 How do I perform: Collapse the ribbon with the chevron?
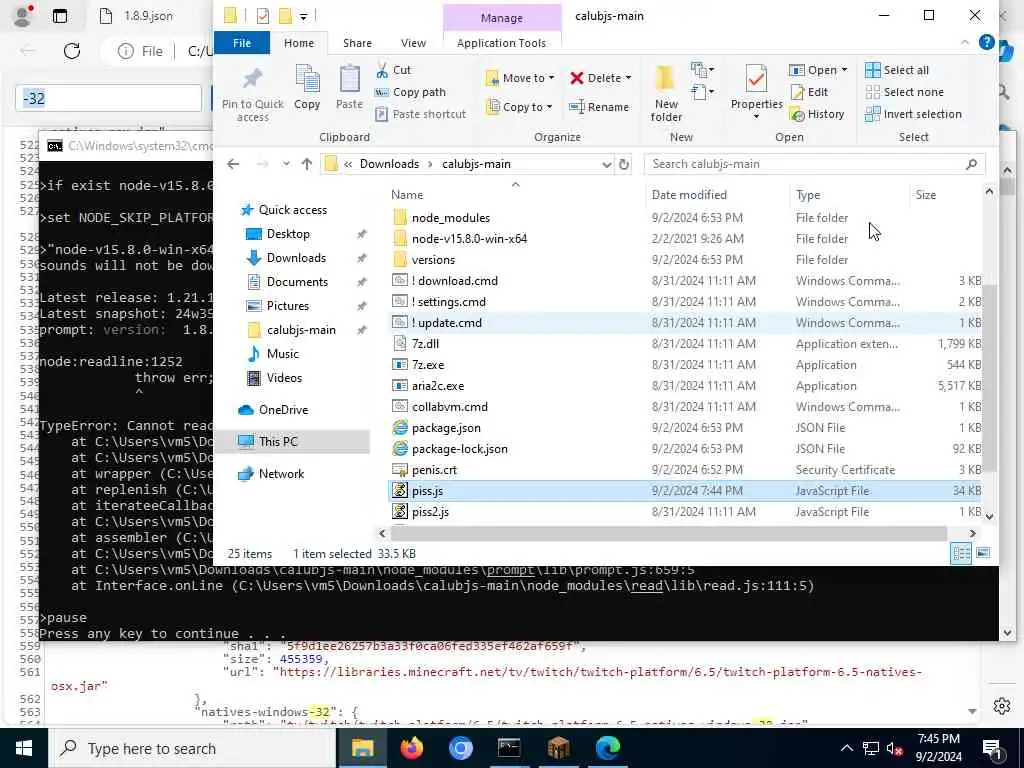pos(965,42)
